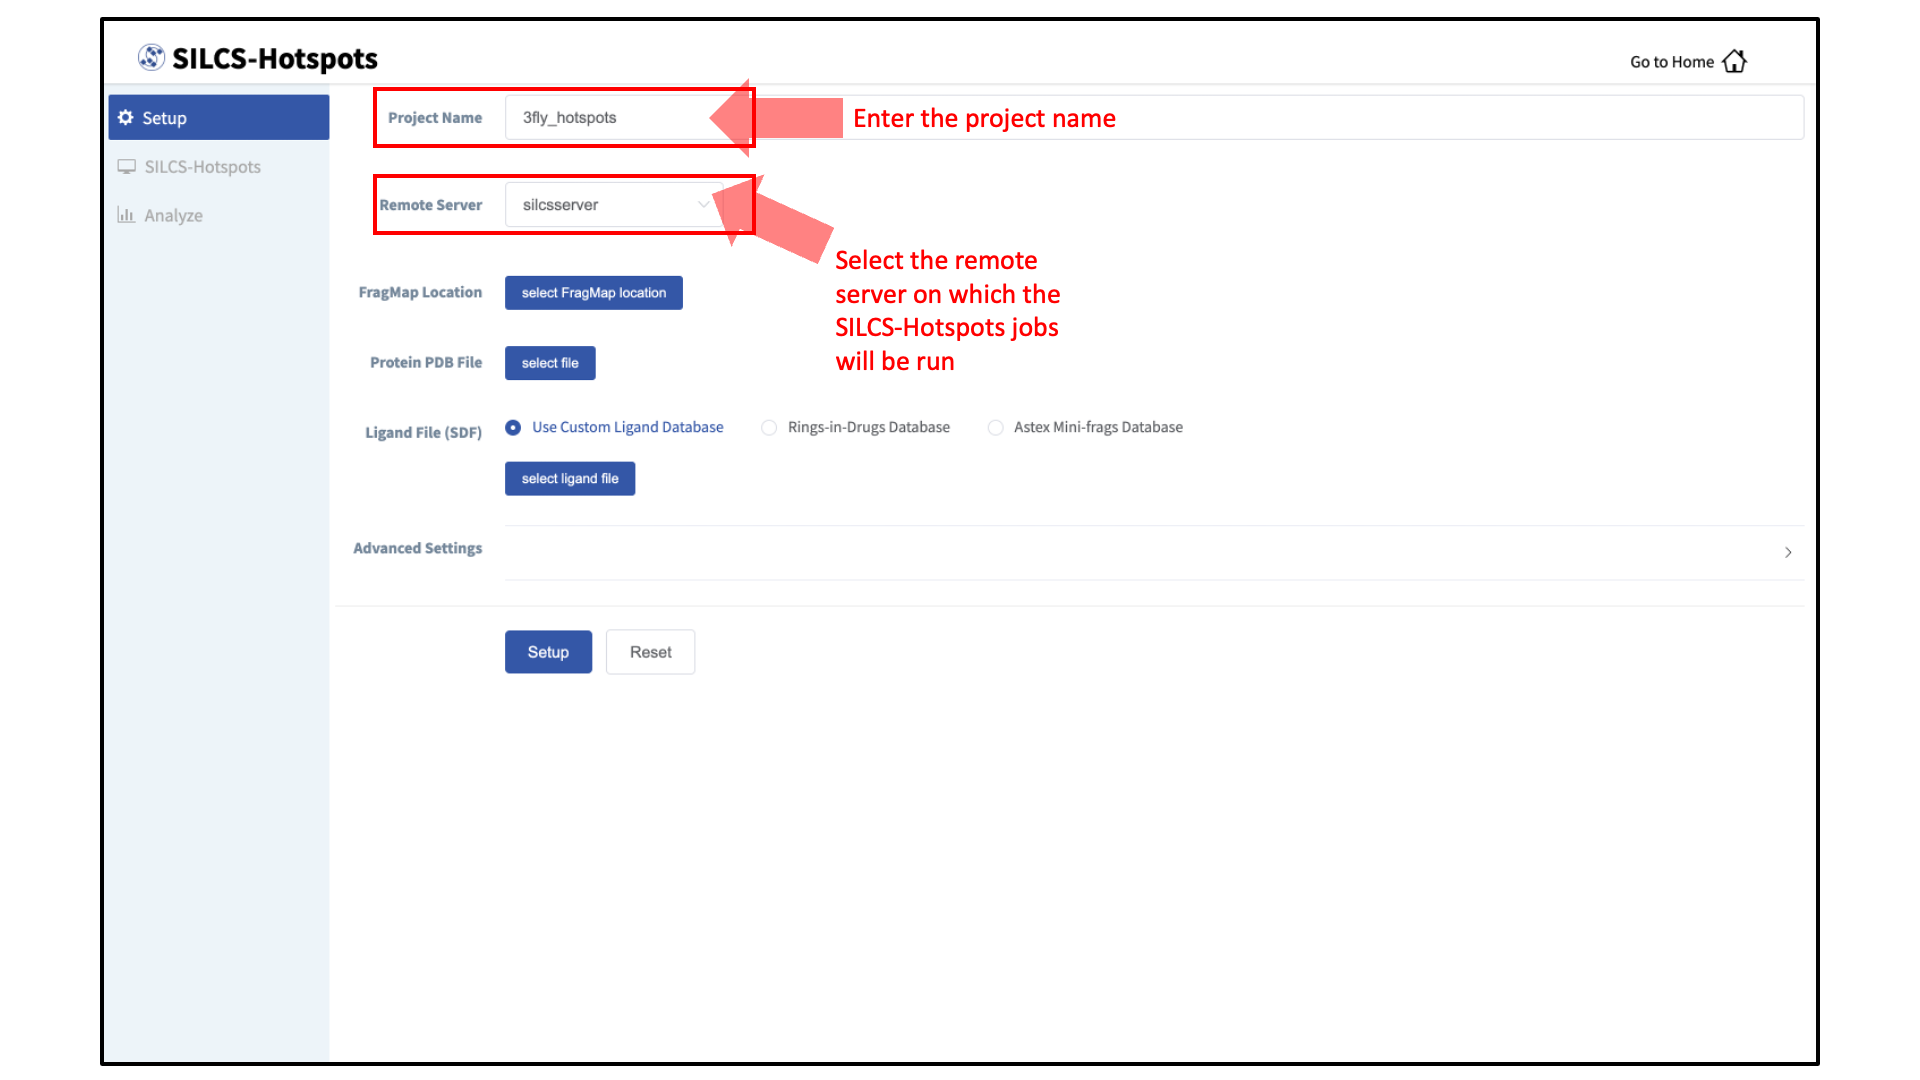Open the Remote Server dropdown

tap(614, 204)
